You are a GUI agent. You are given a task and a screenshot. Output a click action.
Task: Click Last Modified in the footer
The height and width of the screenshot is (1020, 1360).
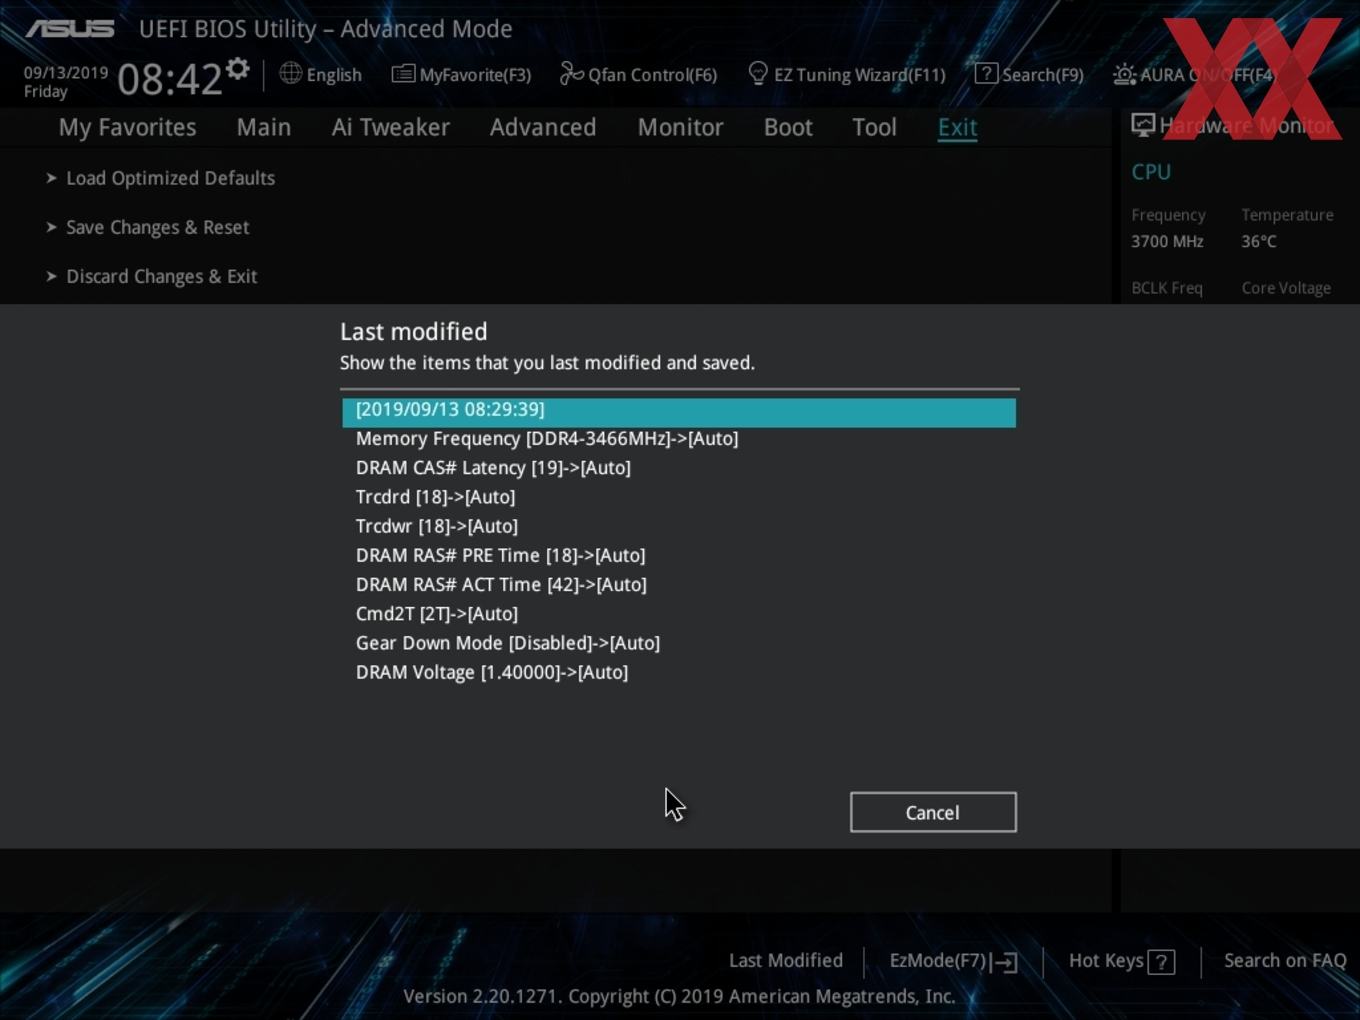786,960
